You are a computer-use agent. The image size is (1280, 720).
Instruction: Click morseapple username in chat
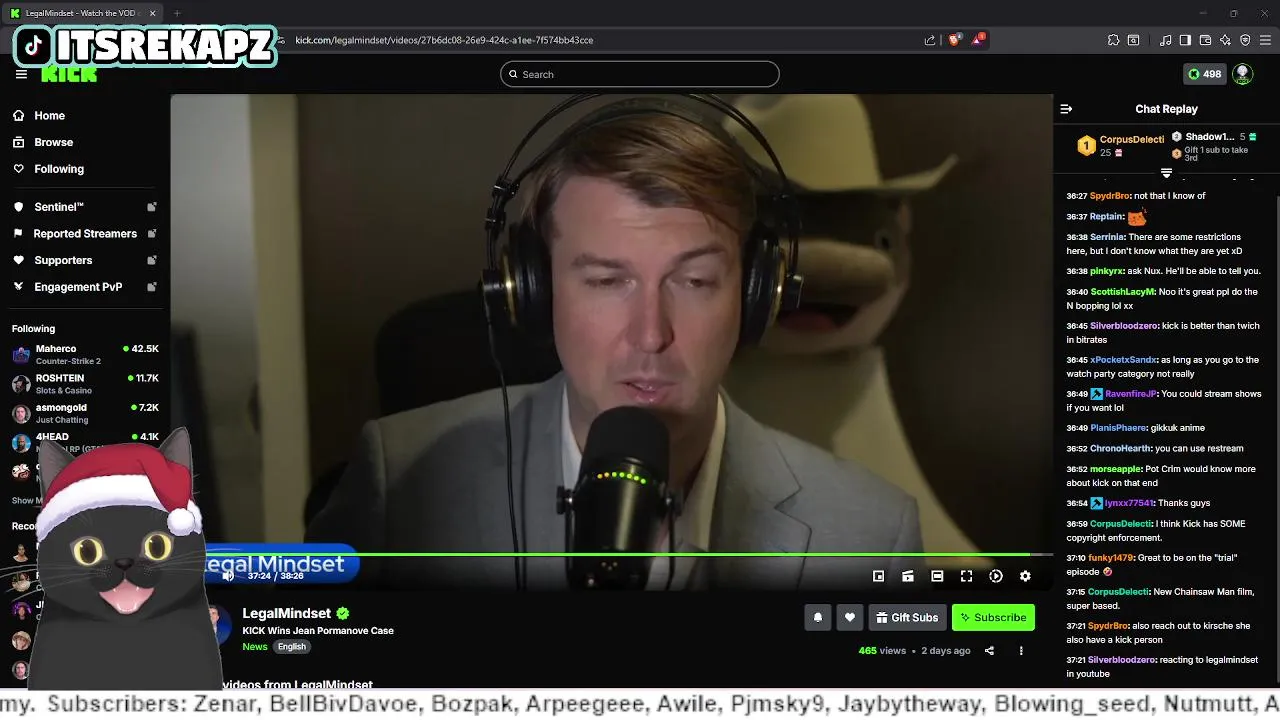coord(1116,469)
